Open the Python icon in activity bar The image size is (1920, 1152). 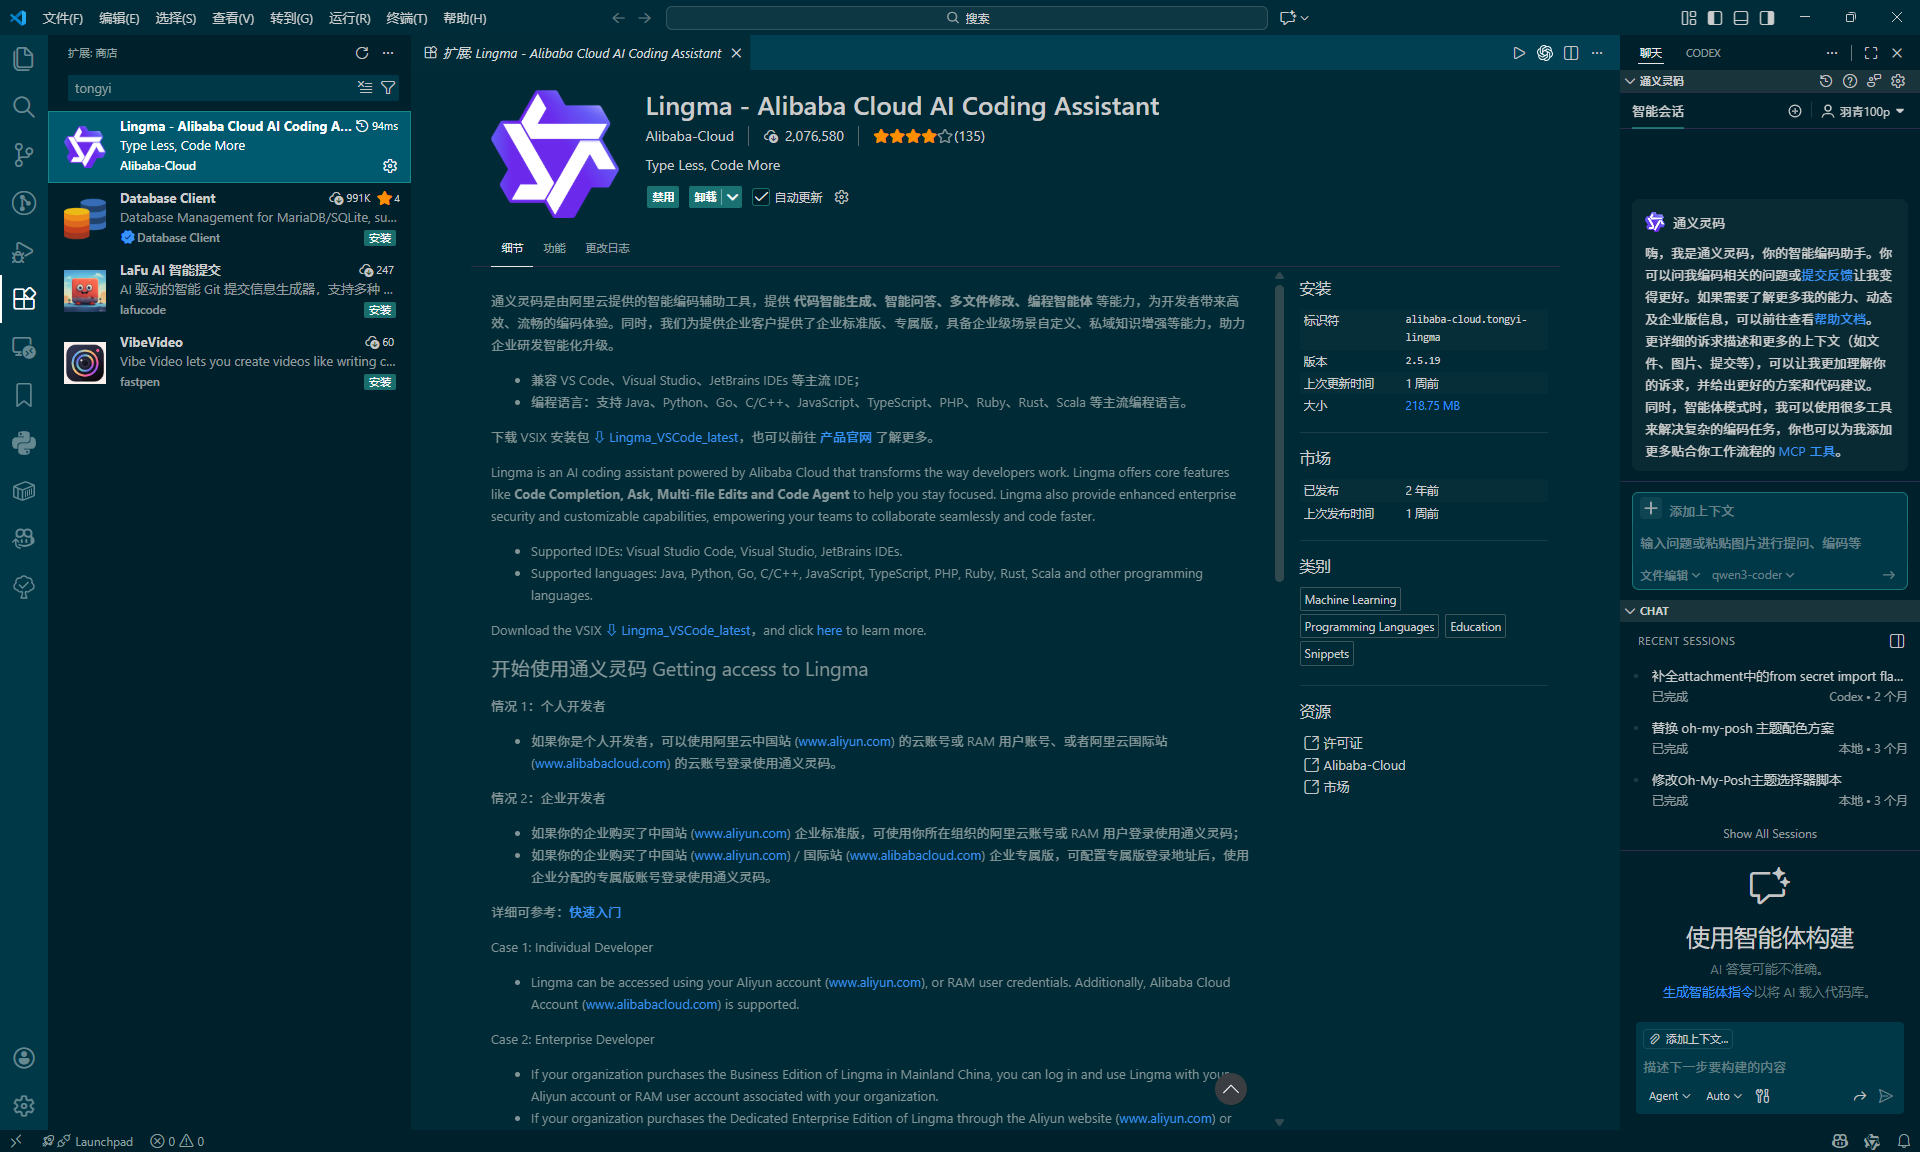tap(24, 443)
